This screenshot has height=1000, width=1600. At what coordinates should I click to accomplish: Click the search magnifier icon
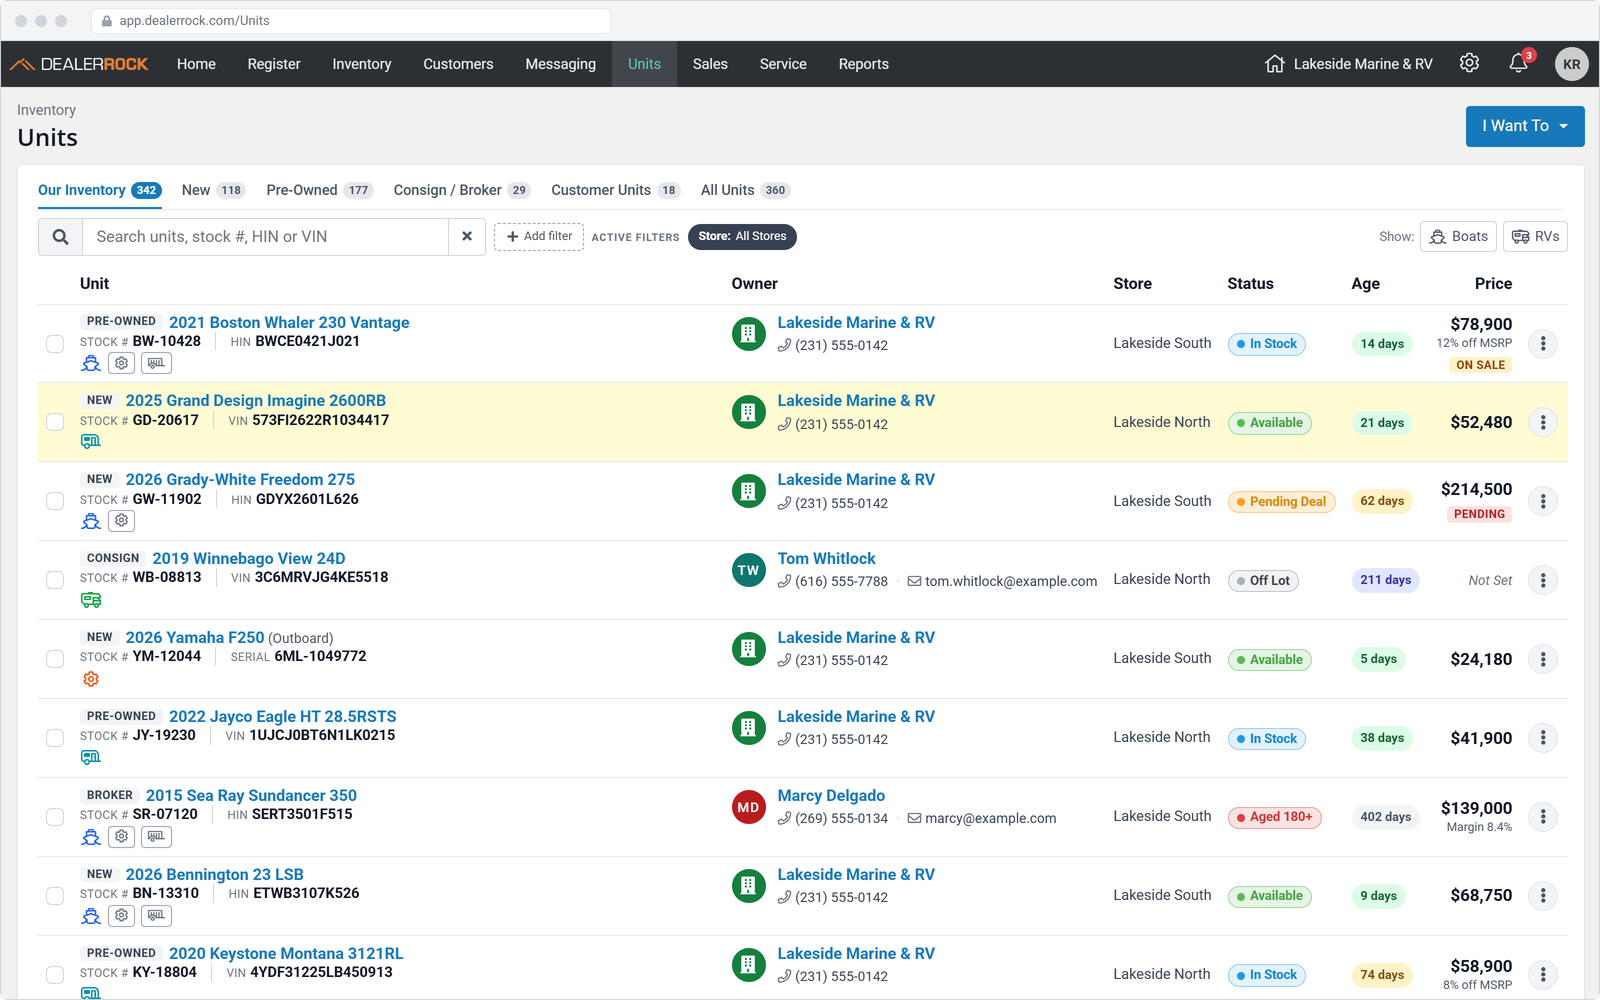[60, 237]
